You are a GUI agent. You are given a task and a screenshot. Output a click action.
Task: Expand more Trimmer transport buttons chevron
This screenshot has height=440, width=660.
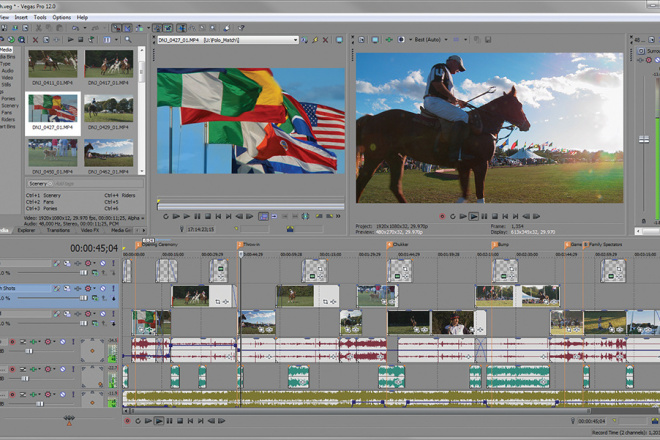[338, 216]
